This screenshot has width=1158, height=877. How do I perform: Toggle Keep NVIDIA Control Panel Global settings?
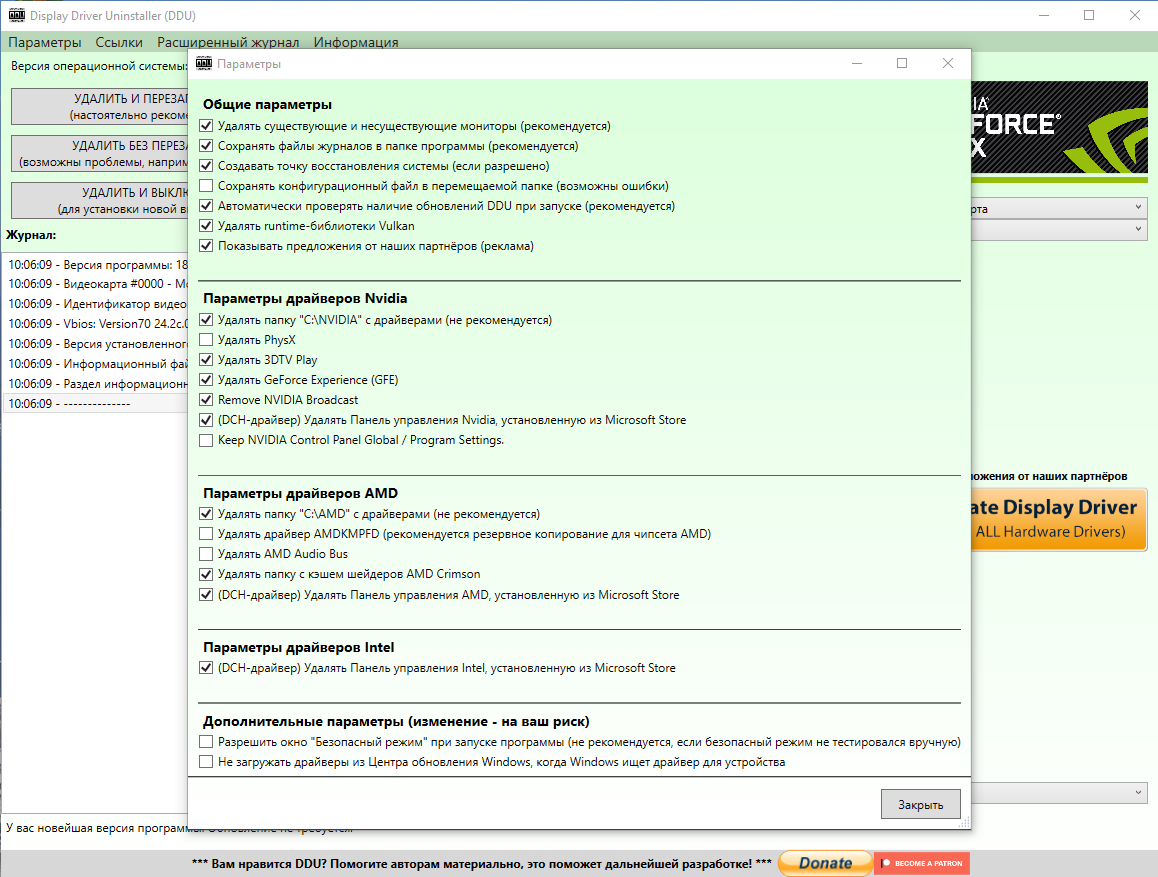(x=206, y=440)
